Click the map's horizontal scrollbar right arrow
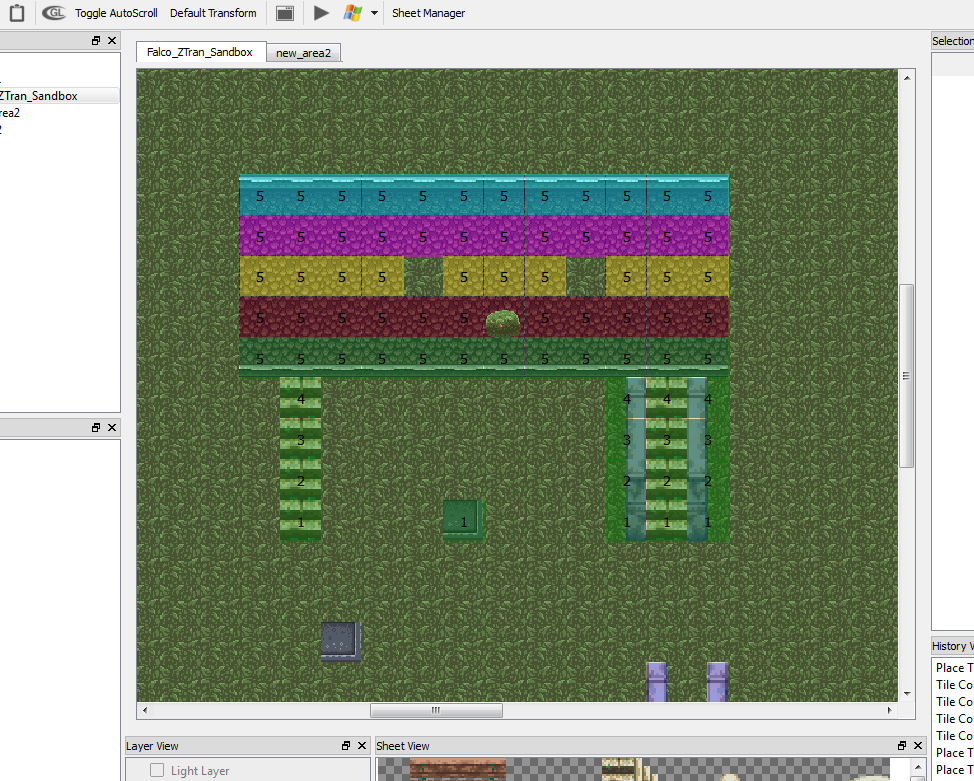The width and height of the screenshot is (974, 781). 890,710
